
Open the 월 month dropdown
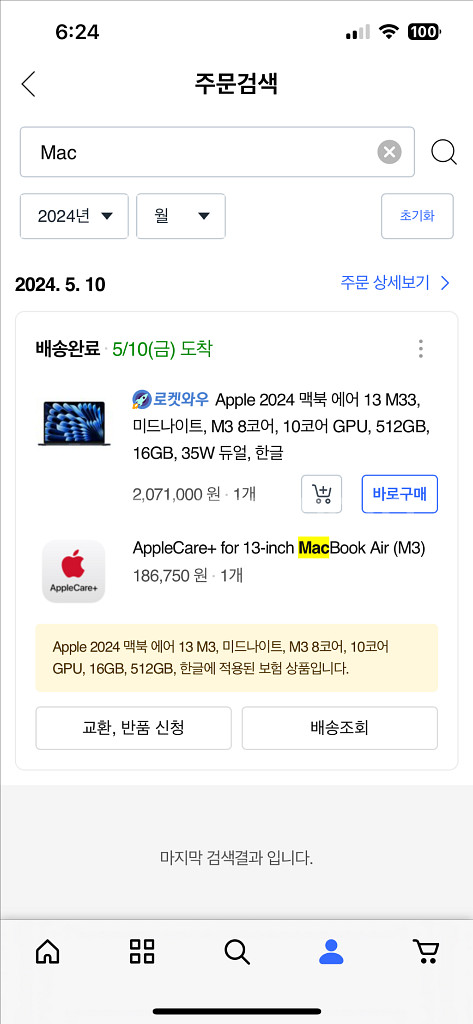click(181, 216)
